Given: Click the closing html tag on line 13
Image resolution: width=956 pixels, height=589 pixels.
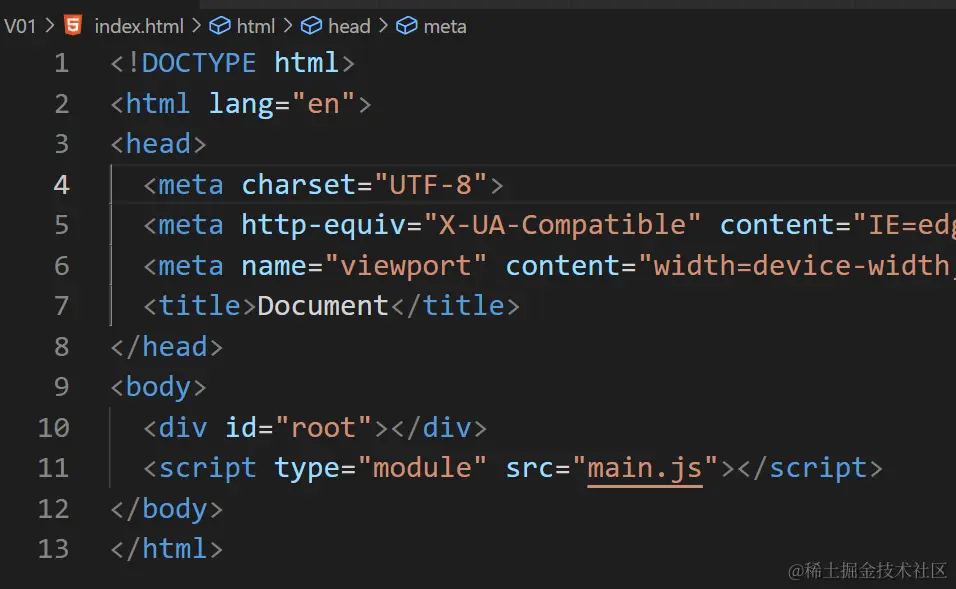Looking at the screenshot, I should click(166, 549).
